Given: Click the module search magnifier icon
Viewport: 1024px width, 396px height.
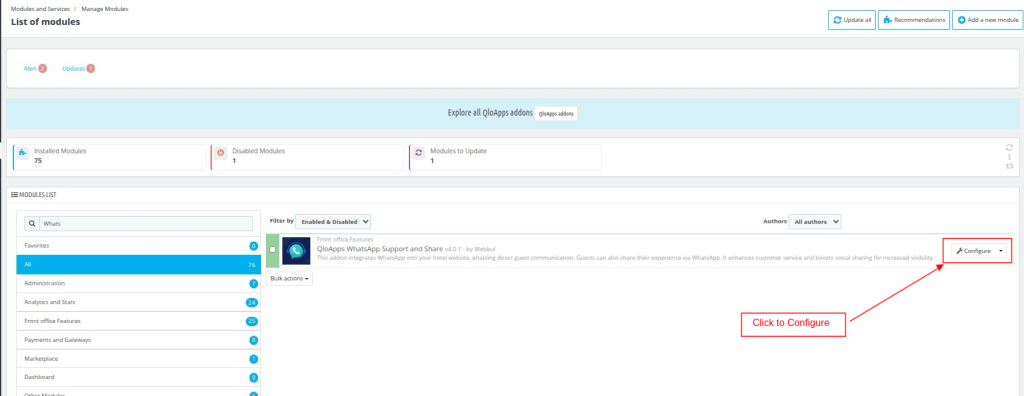Looking at the screenshot, I should 31,223.
